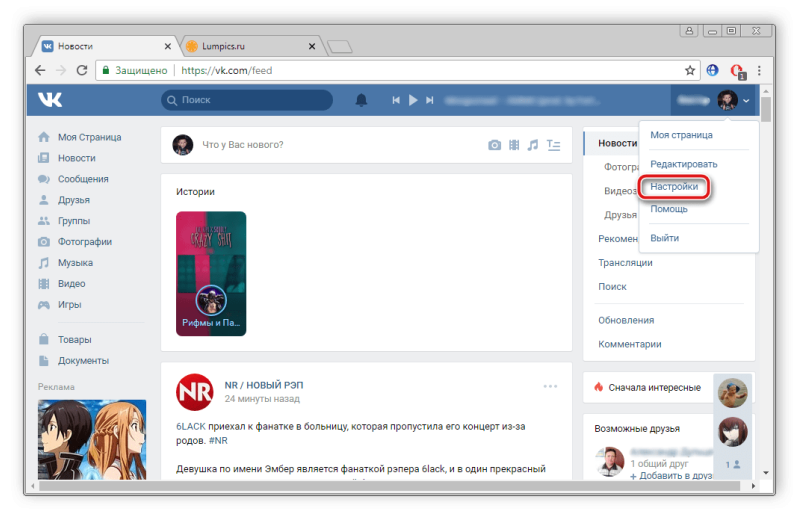Select Моя страница in profile menu

click(x=681, y=135)
